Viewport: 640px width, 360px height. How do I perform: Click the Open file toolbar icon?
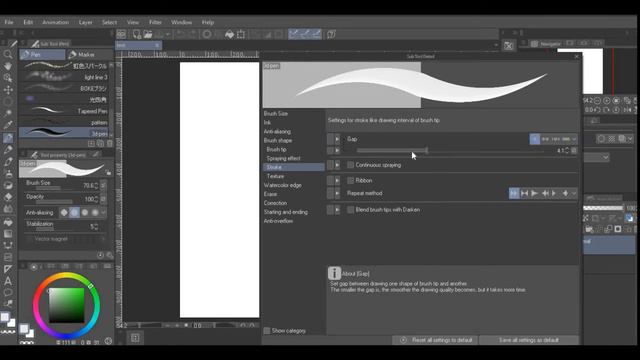pyautogui.click(x=148, y=34)
